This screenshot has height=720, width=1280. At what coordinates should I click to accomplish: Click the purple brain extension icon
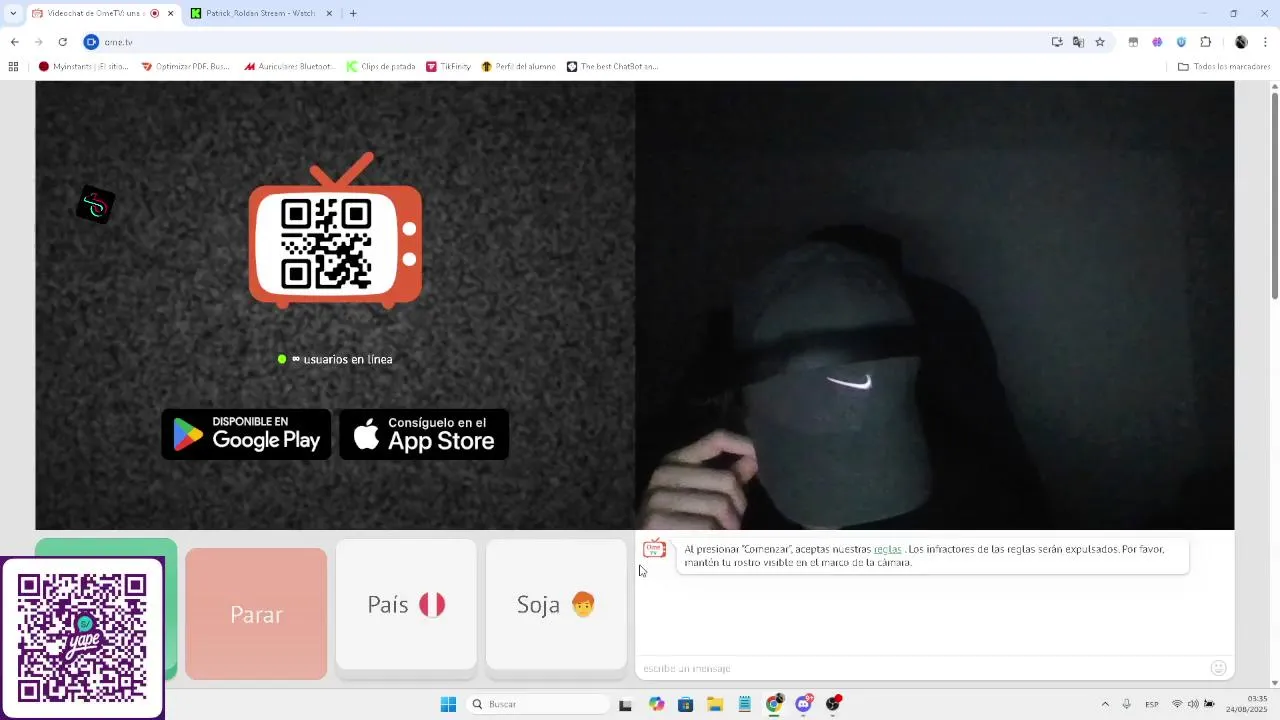click(x=1157, y=42)
